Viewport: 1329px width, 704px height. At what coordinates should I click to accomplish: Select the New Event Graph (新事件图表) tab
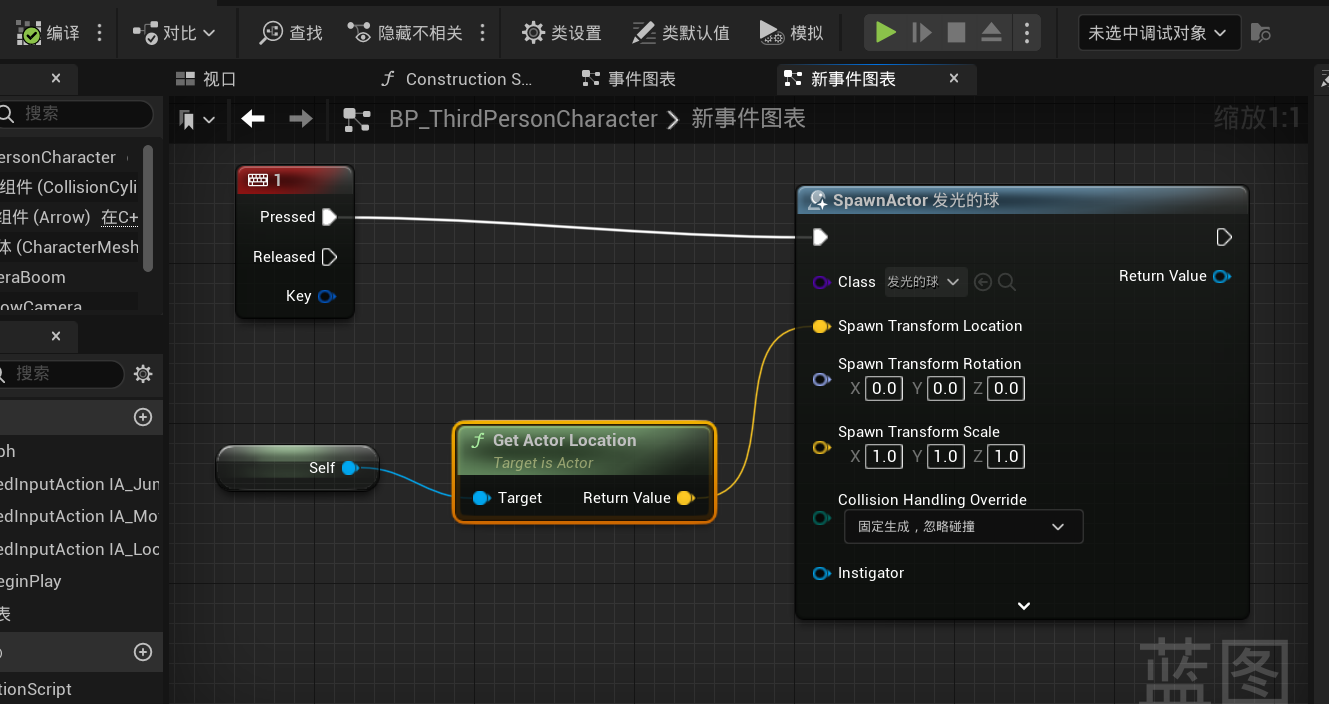coord(853,79)
